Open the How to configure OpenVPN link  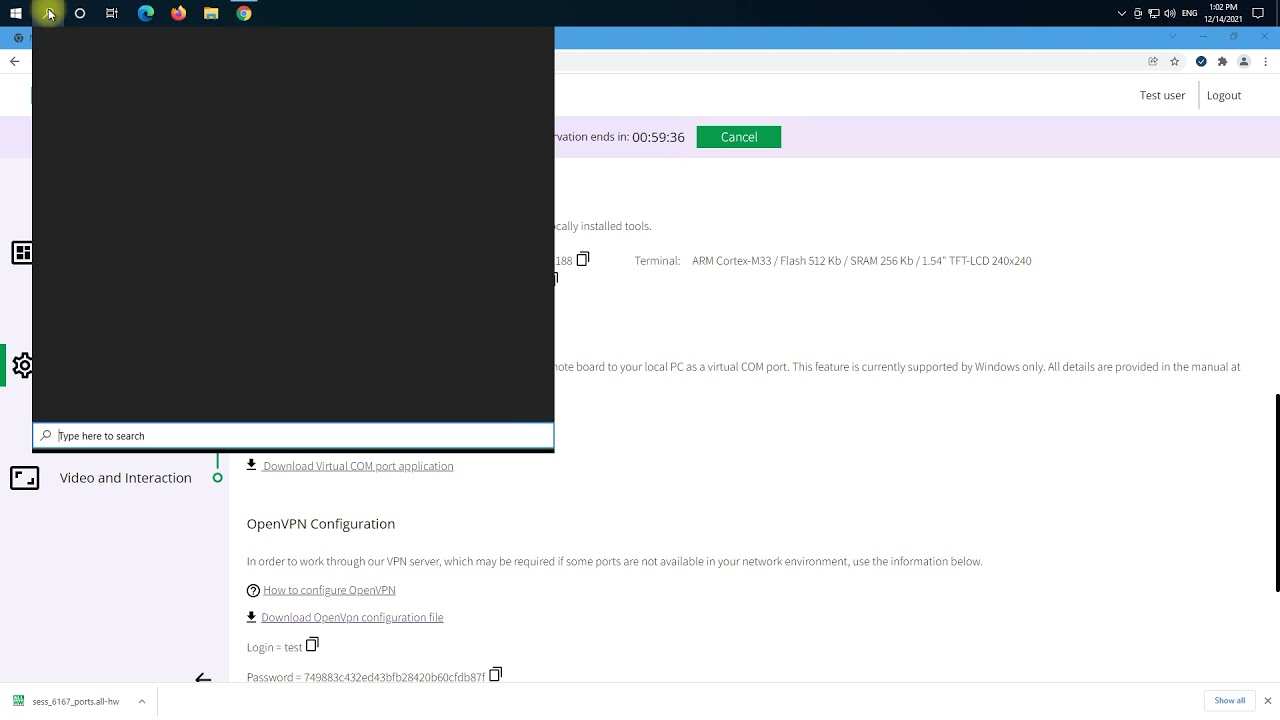point(329,590)
